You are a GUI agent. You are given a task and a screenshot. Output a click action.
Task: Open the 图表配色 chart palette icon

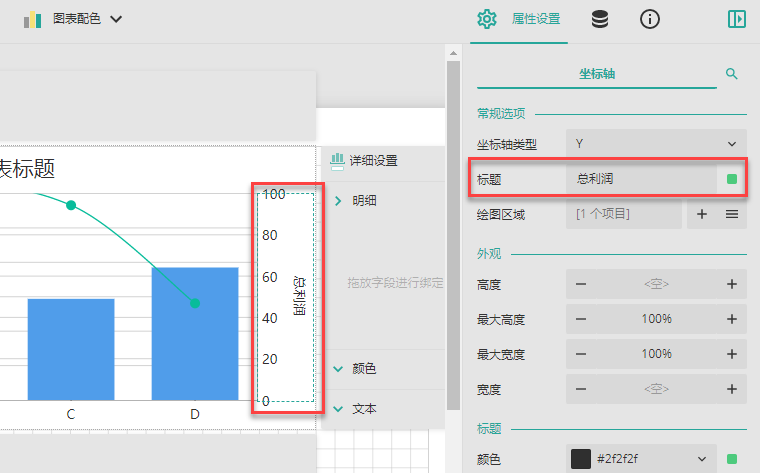pyautogui.click(x=32, y=19)
